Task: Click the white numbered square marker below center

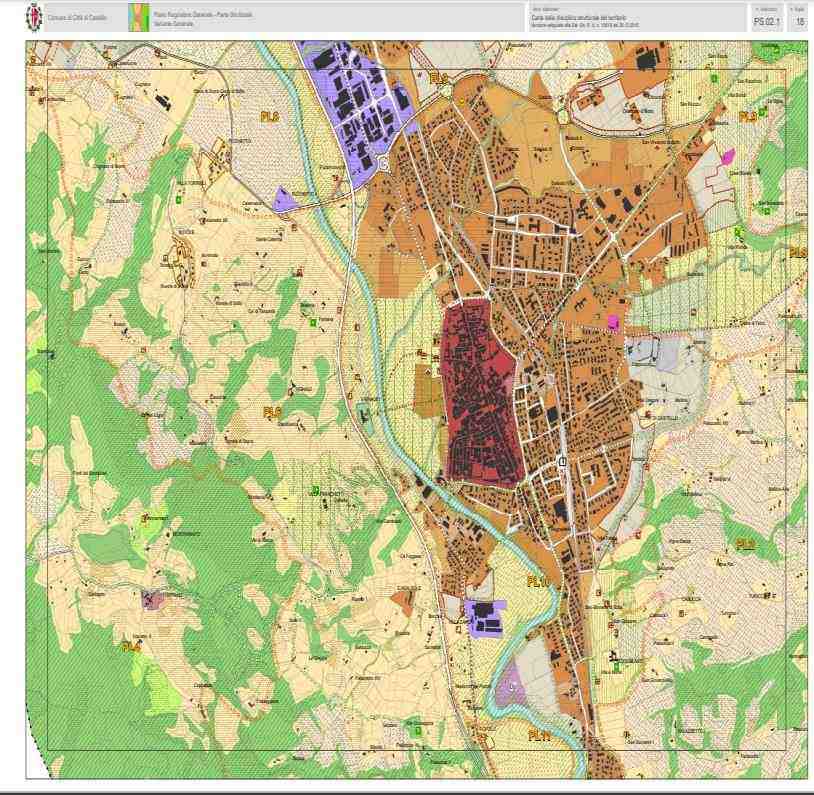Action: pyautogui.click(x=562, y=462)
